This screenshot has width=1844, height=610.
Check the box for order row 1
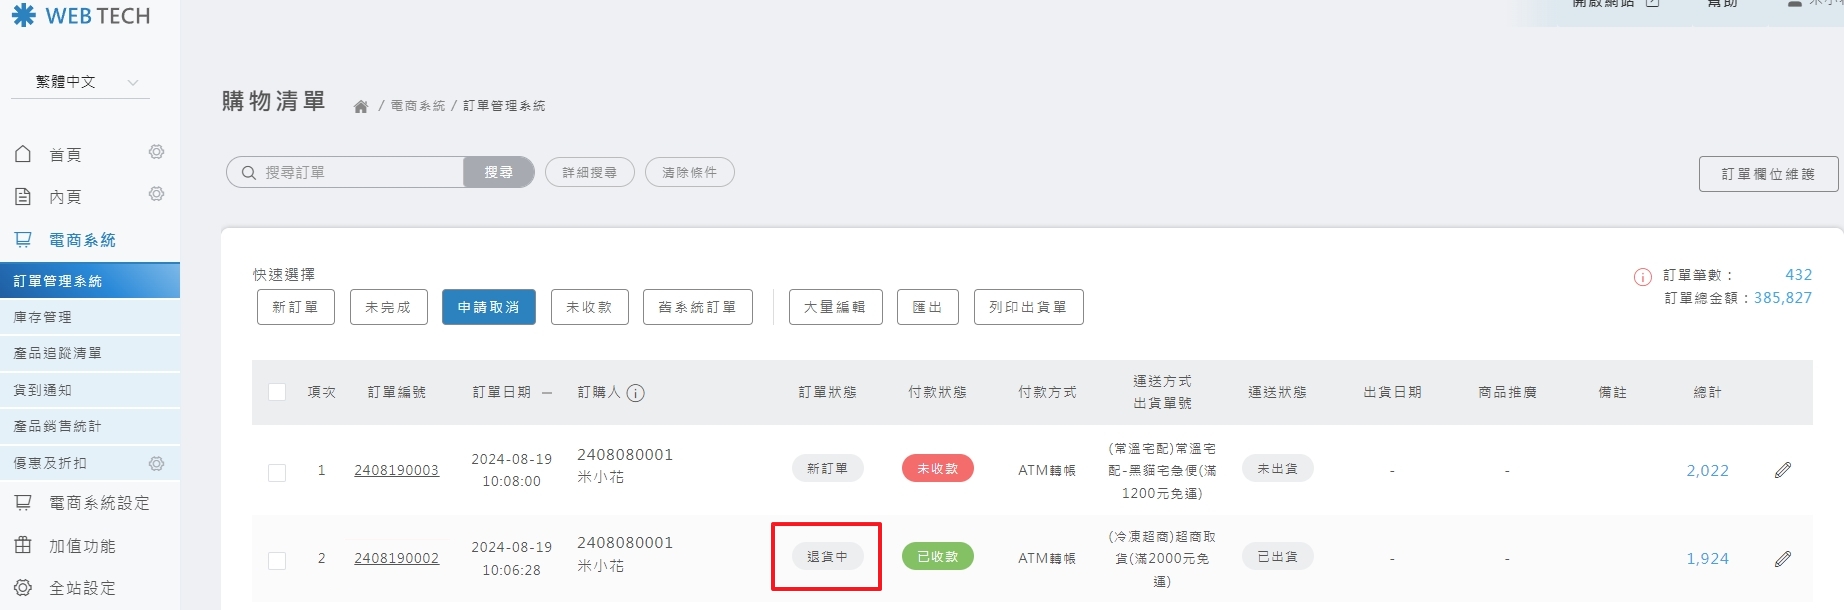tap(277, 472)
